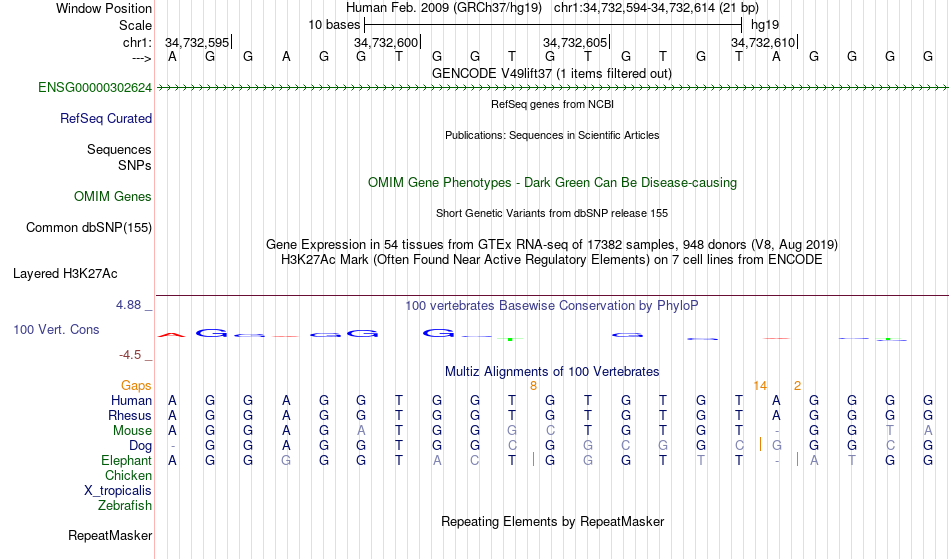
Task: Select the Chicken row label
Action: pos(128,476)
